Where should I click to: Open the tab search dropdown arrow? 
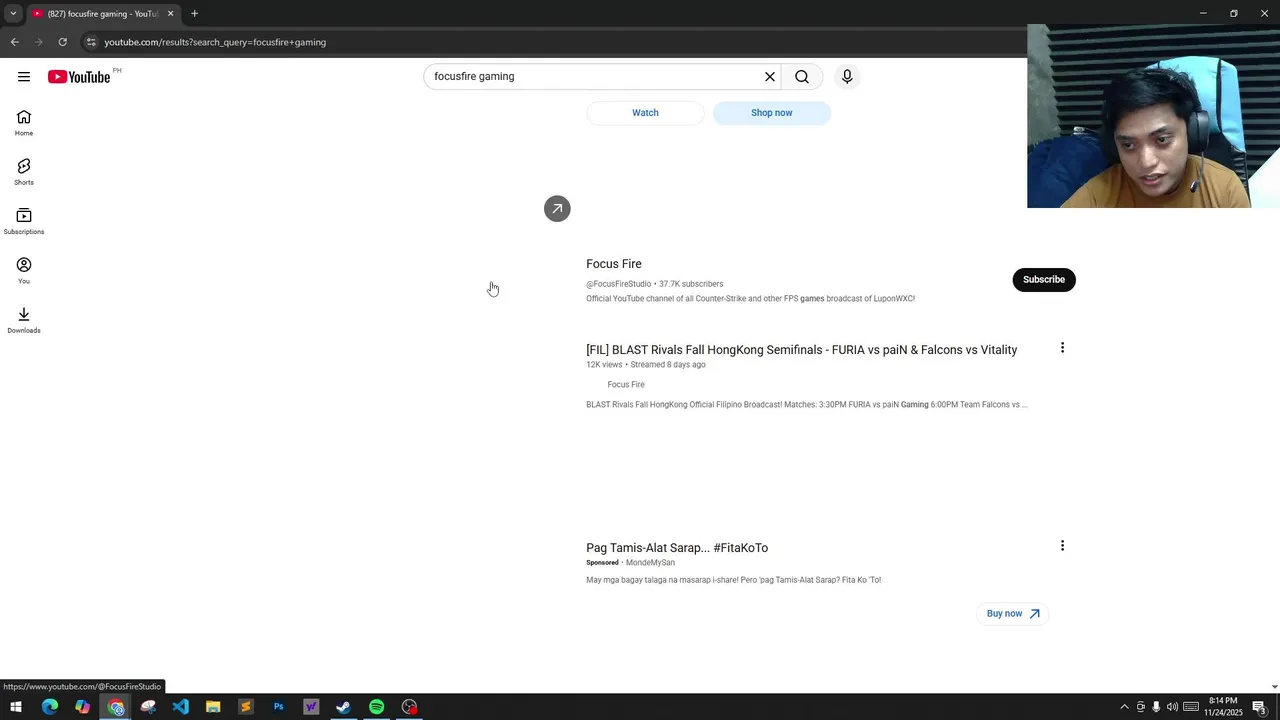point(13,14)
